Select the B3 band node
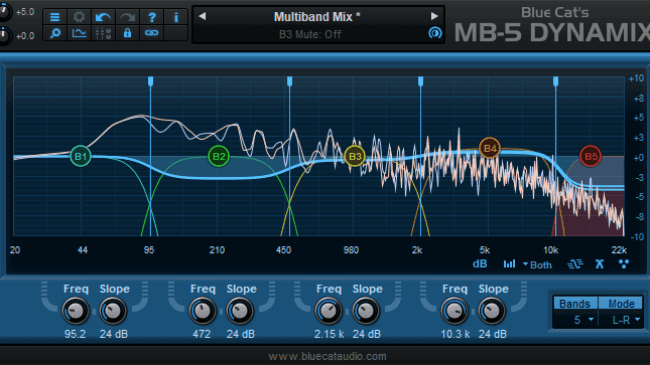 [x=355, y=156]
